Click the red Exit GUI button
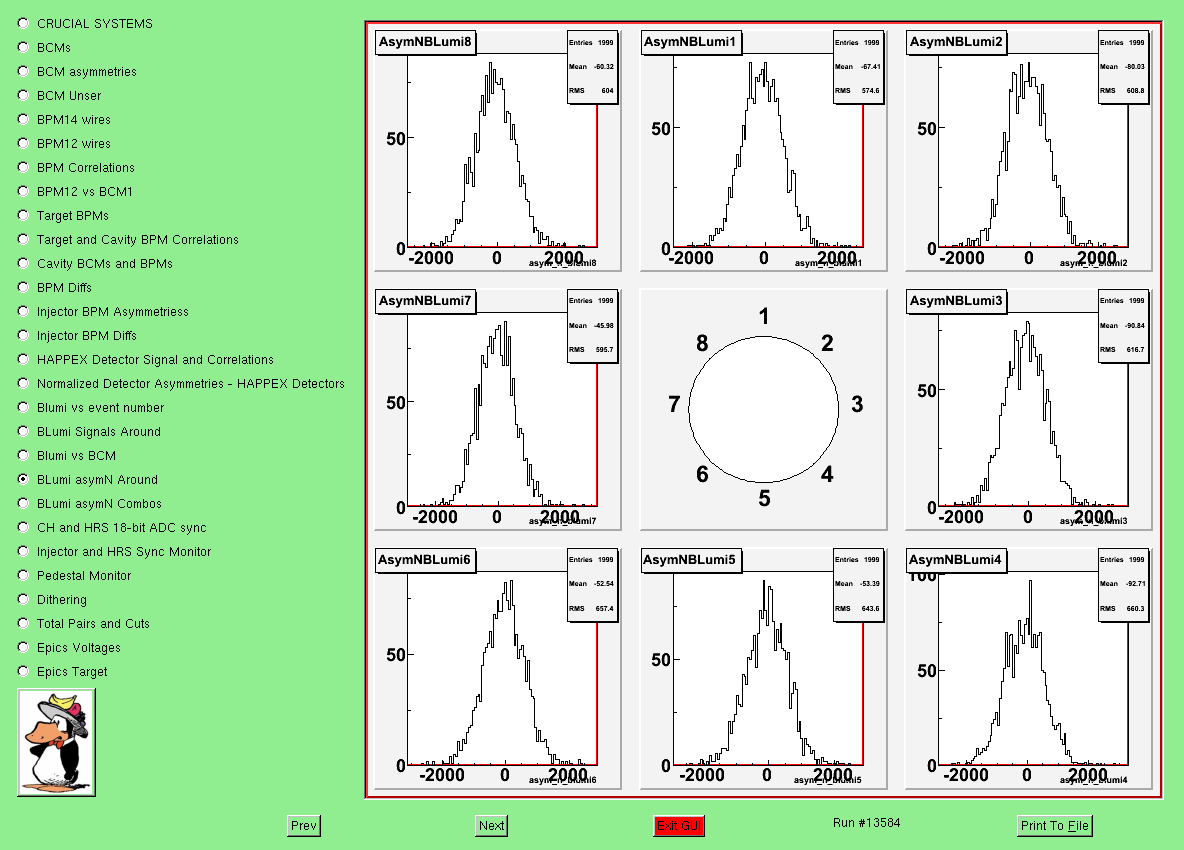Screen dimensions: 1184x850 (x=679, y=826)
